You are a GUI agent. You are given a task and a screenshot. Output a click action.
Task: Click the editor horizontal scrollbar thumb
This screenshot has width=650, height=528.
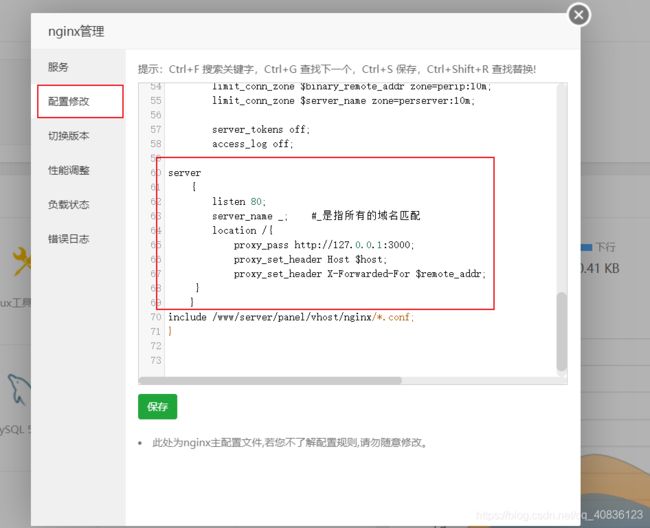click(270, 380)
